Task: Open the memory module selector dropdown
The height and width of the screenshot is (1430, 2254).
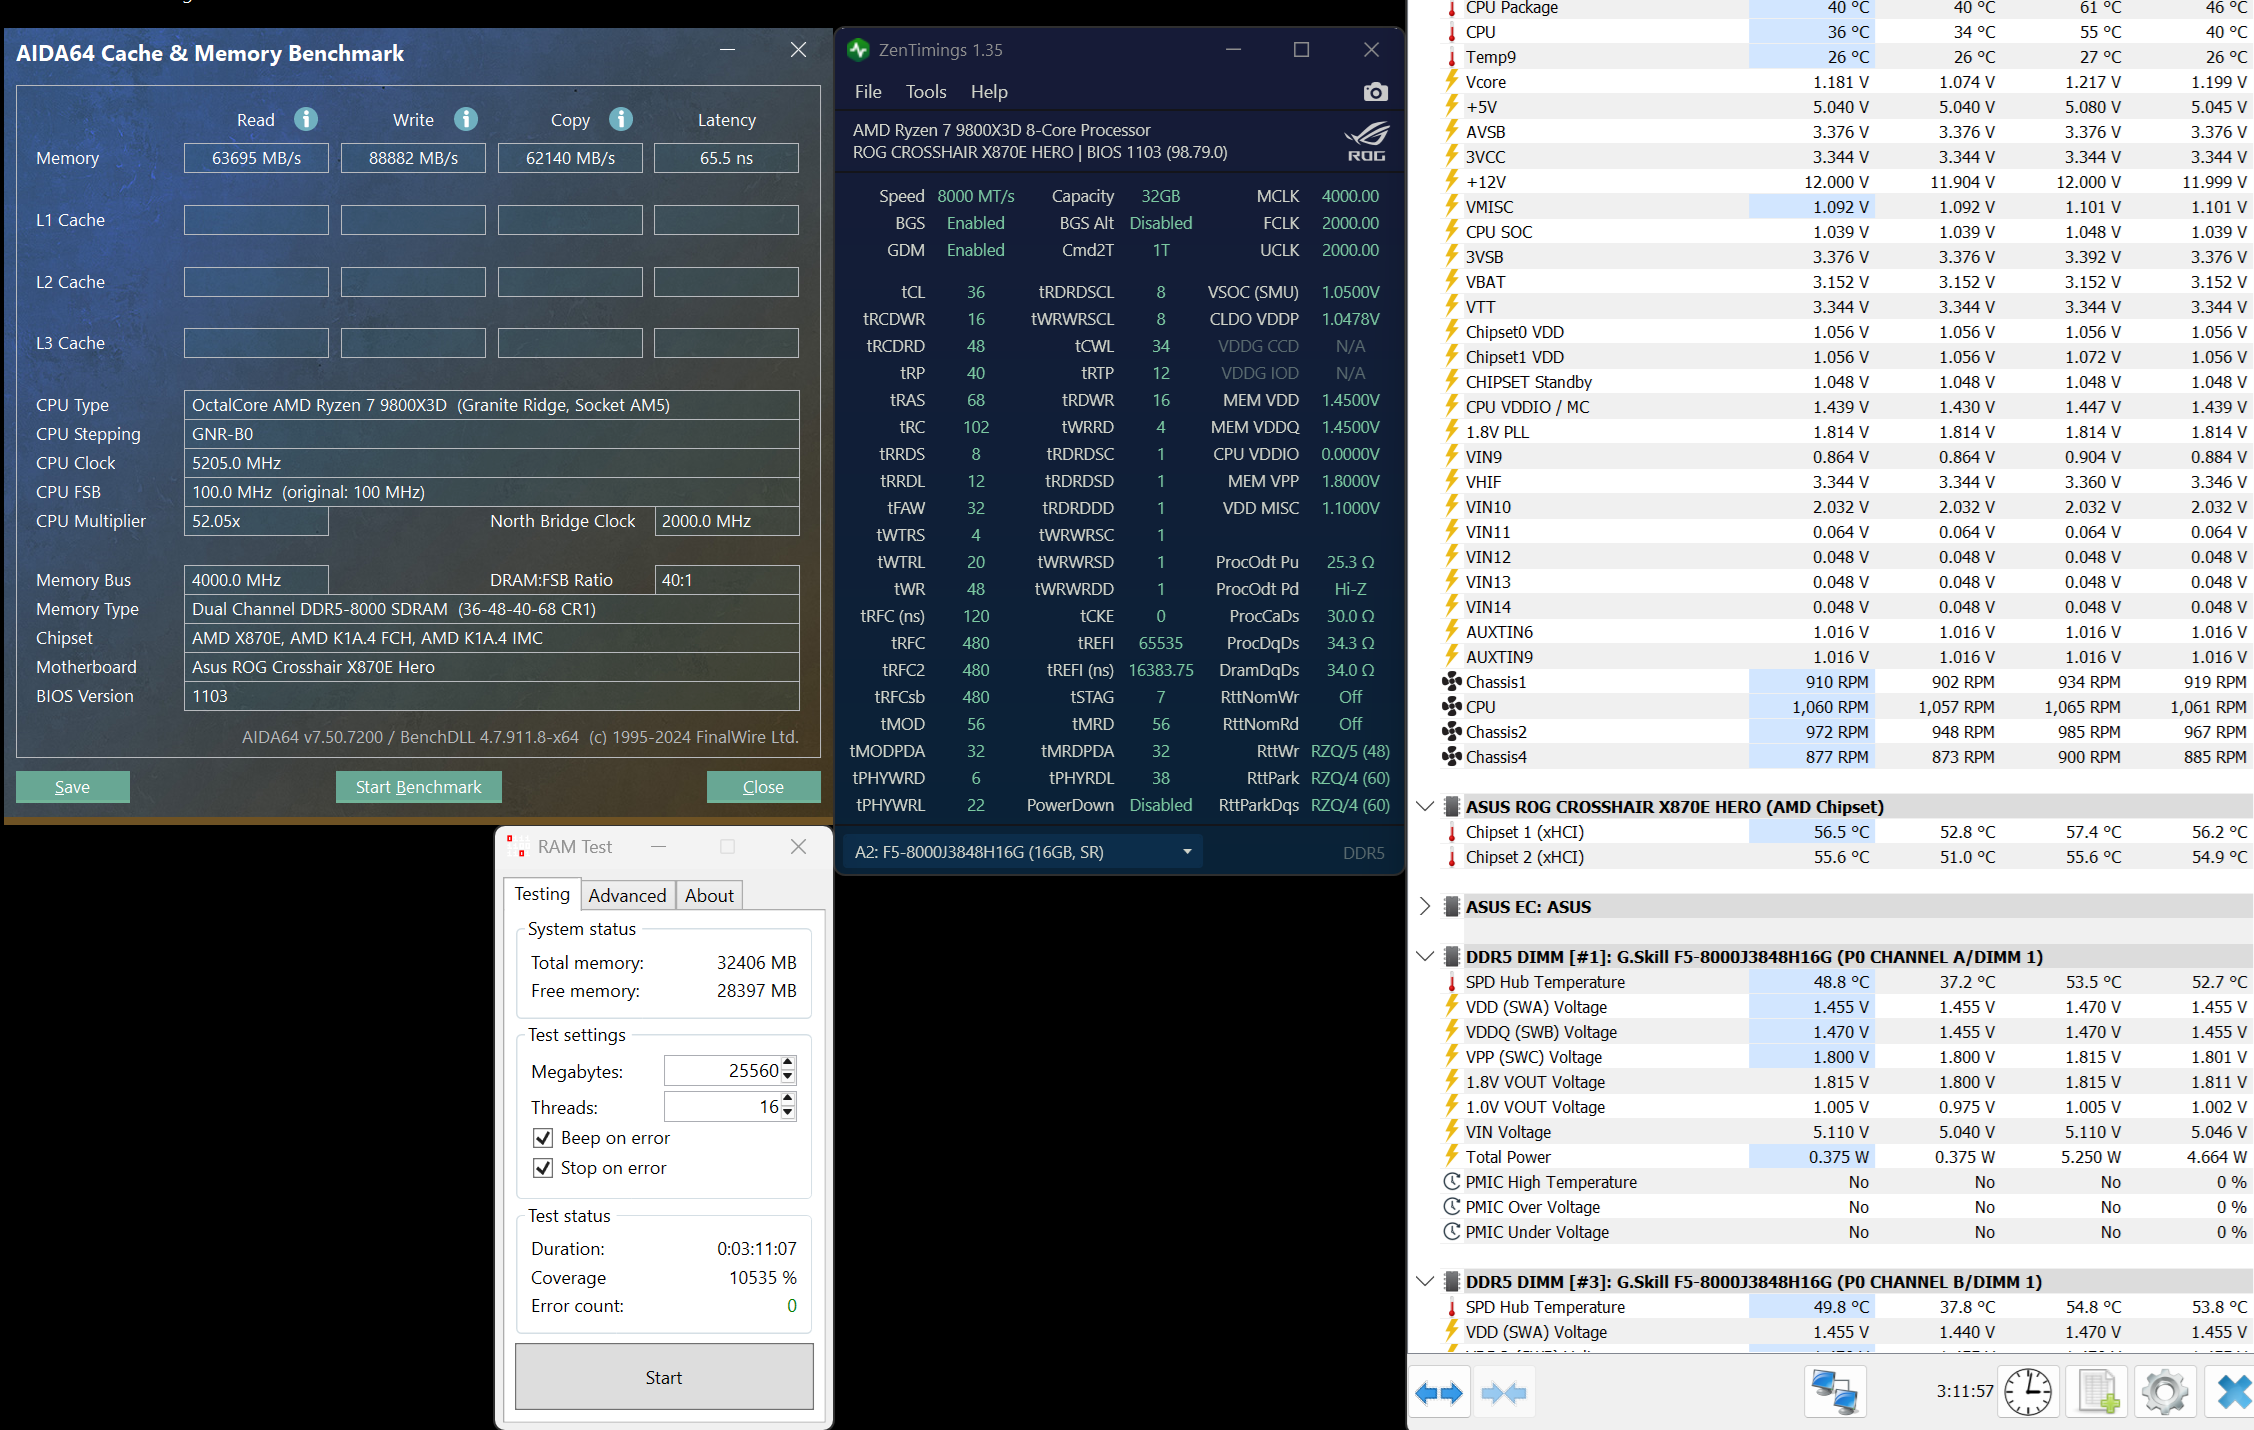Action: coord(1187,852)
